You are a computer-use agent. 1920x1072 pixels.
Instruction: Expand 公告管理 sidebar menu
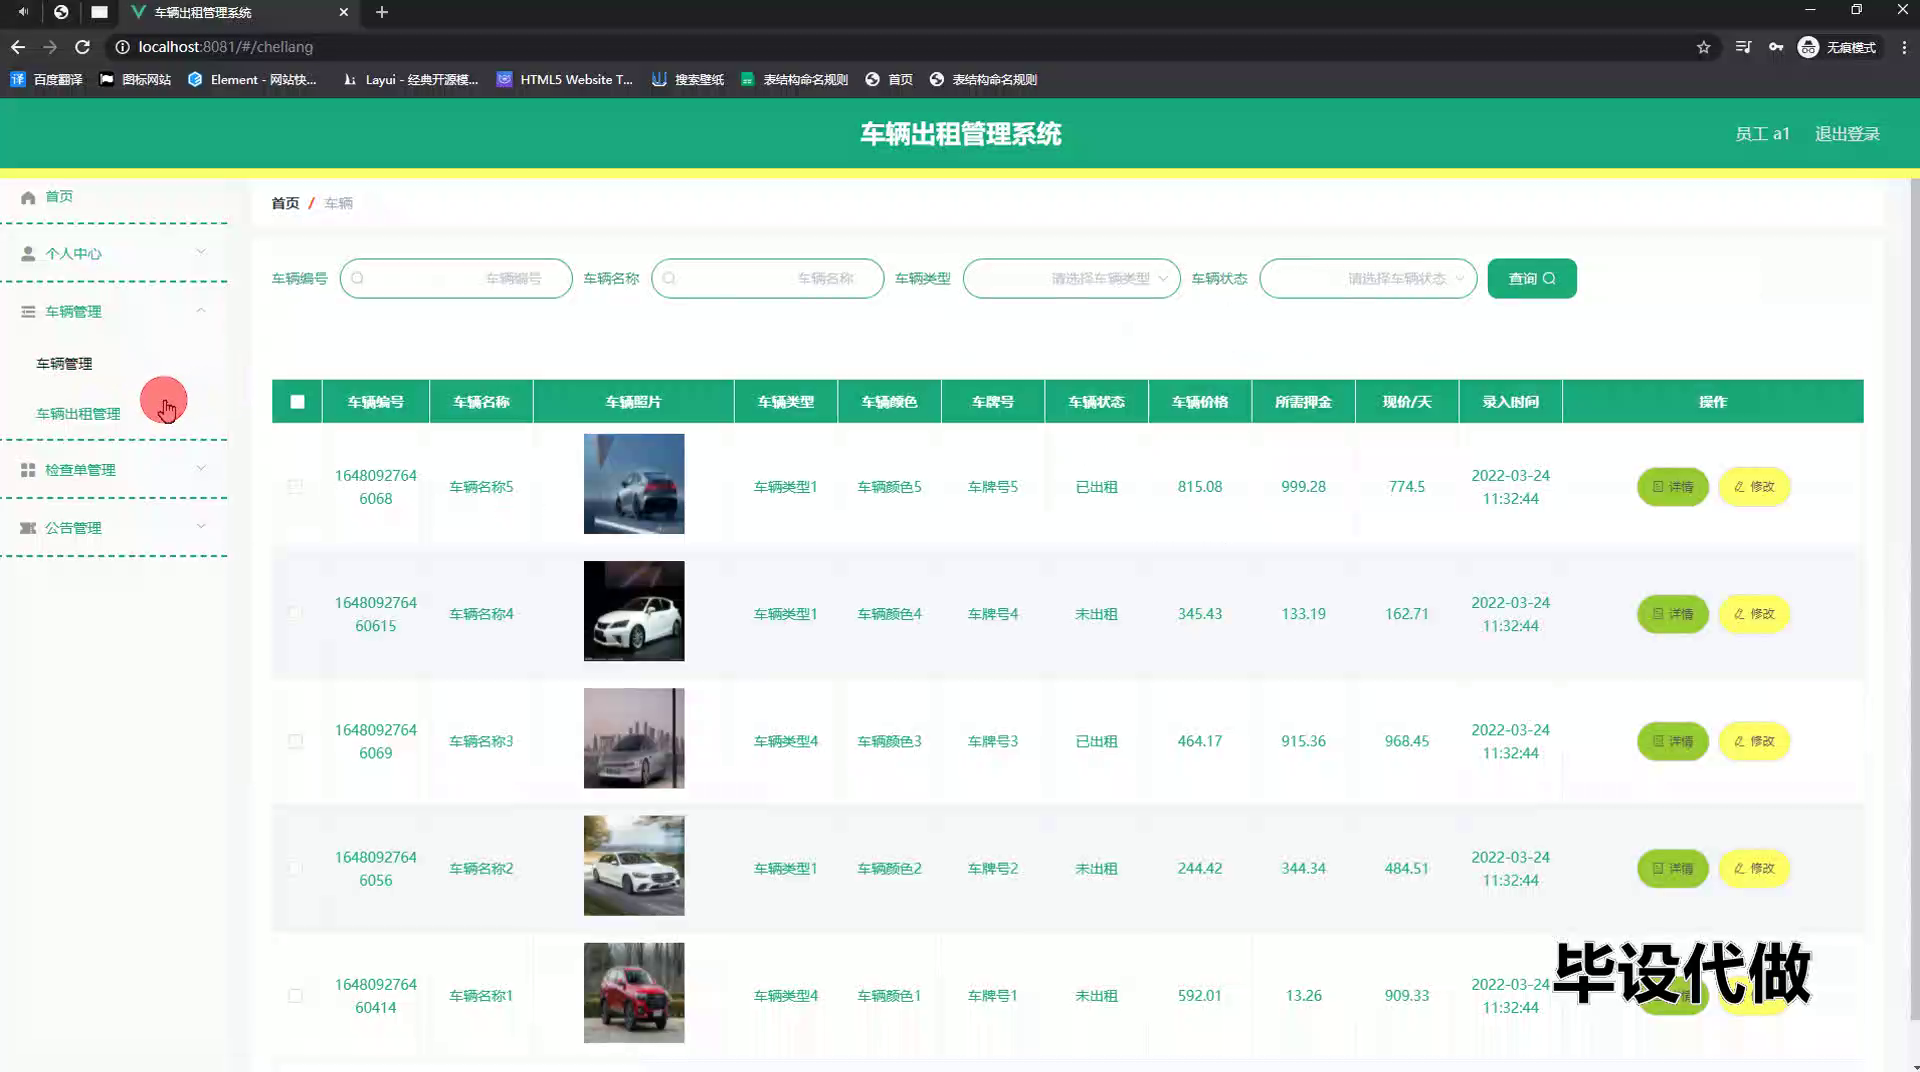114,528
